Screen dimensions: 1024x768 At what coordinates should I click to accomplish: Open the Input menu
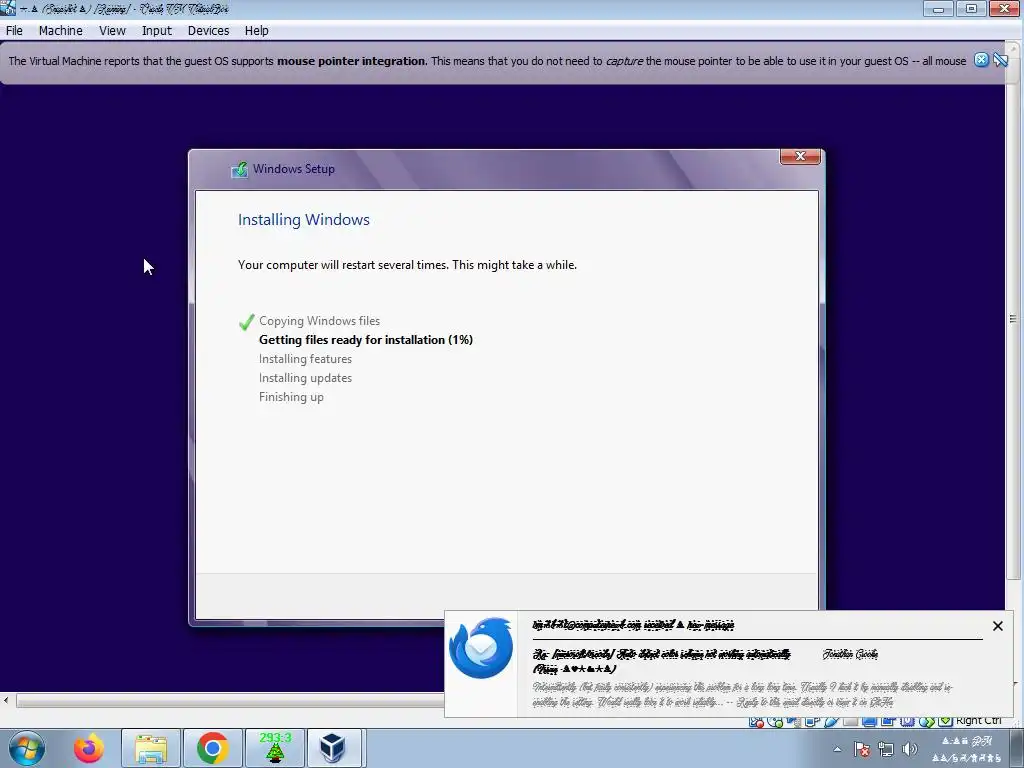[157, 31]
